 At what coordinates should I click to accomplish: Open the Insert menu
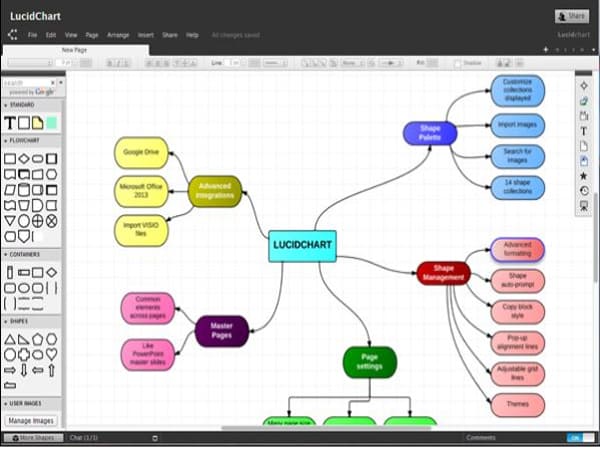pyautogui.click(x=146, y=35)
